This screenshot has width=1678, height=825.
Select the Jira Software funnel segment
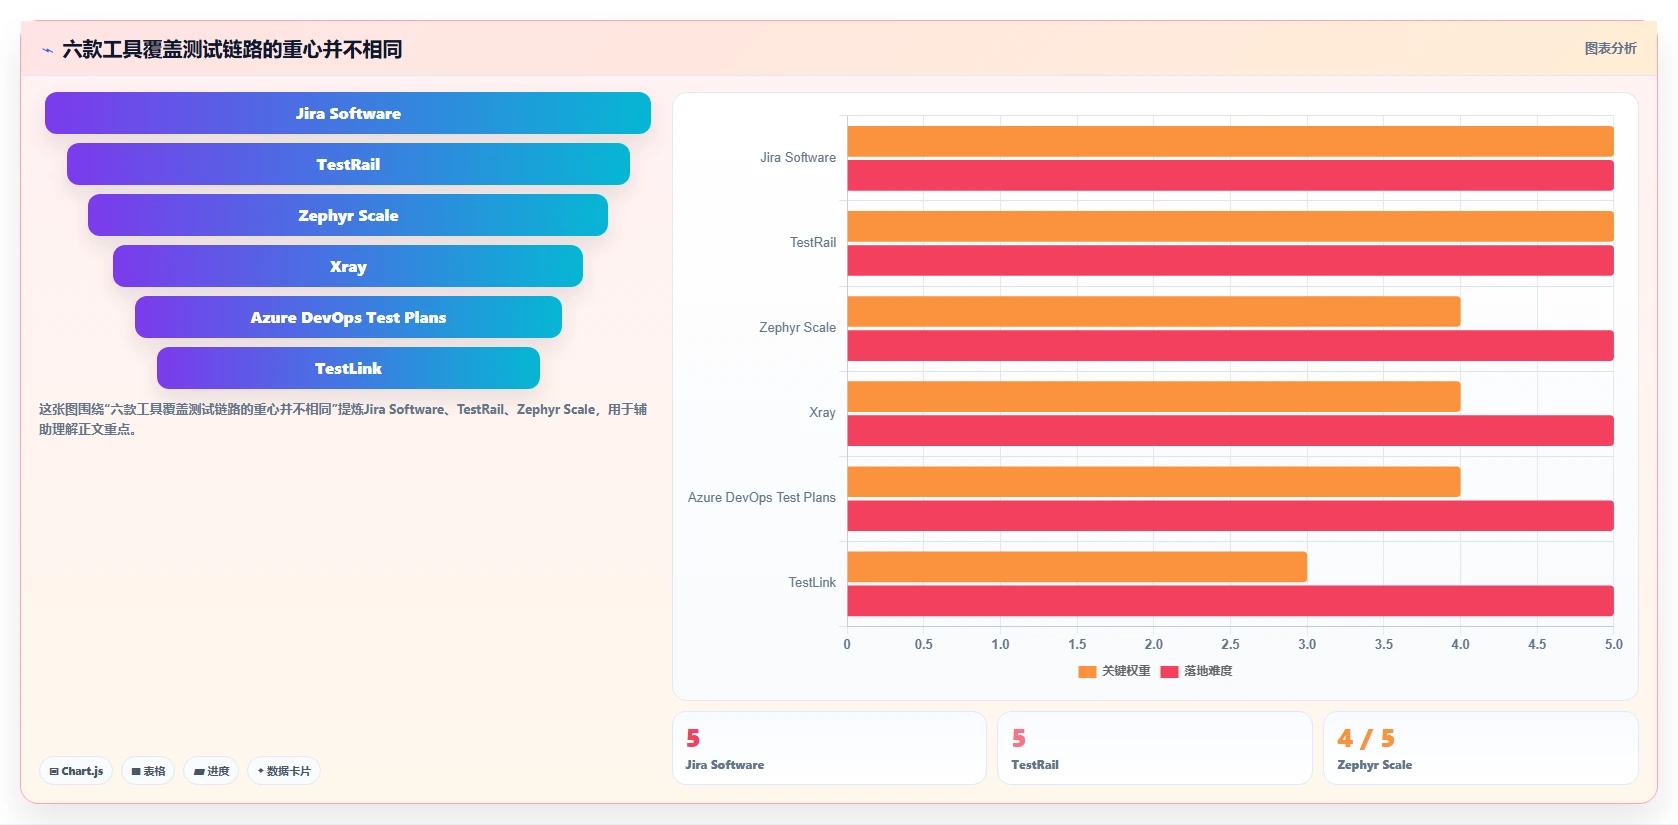tap(348, 113)
